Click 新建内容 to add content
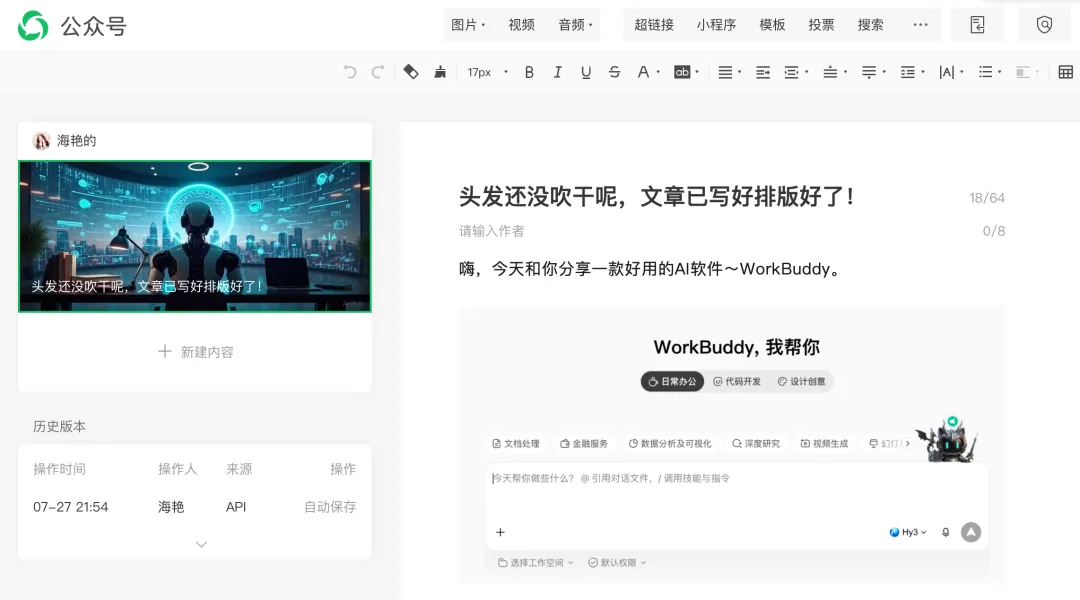 (x=196, y=352)
